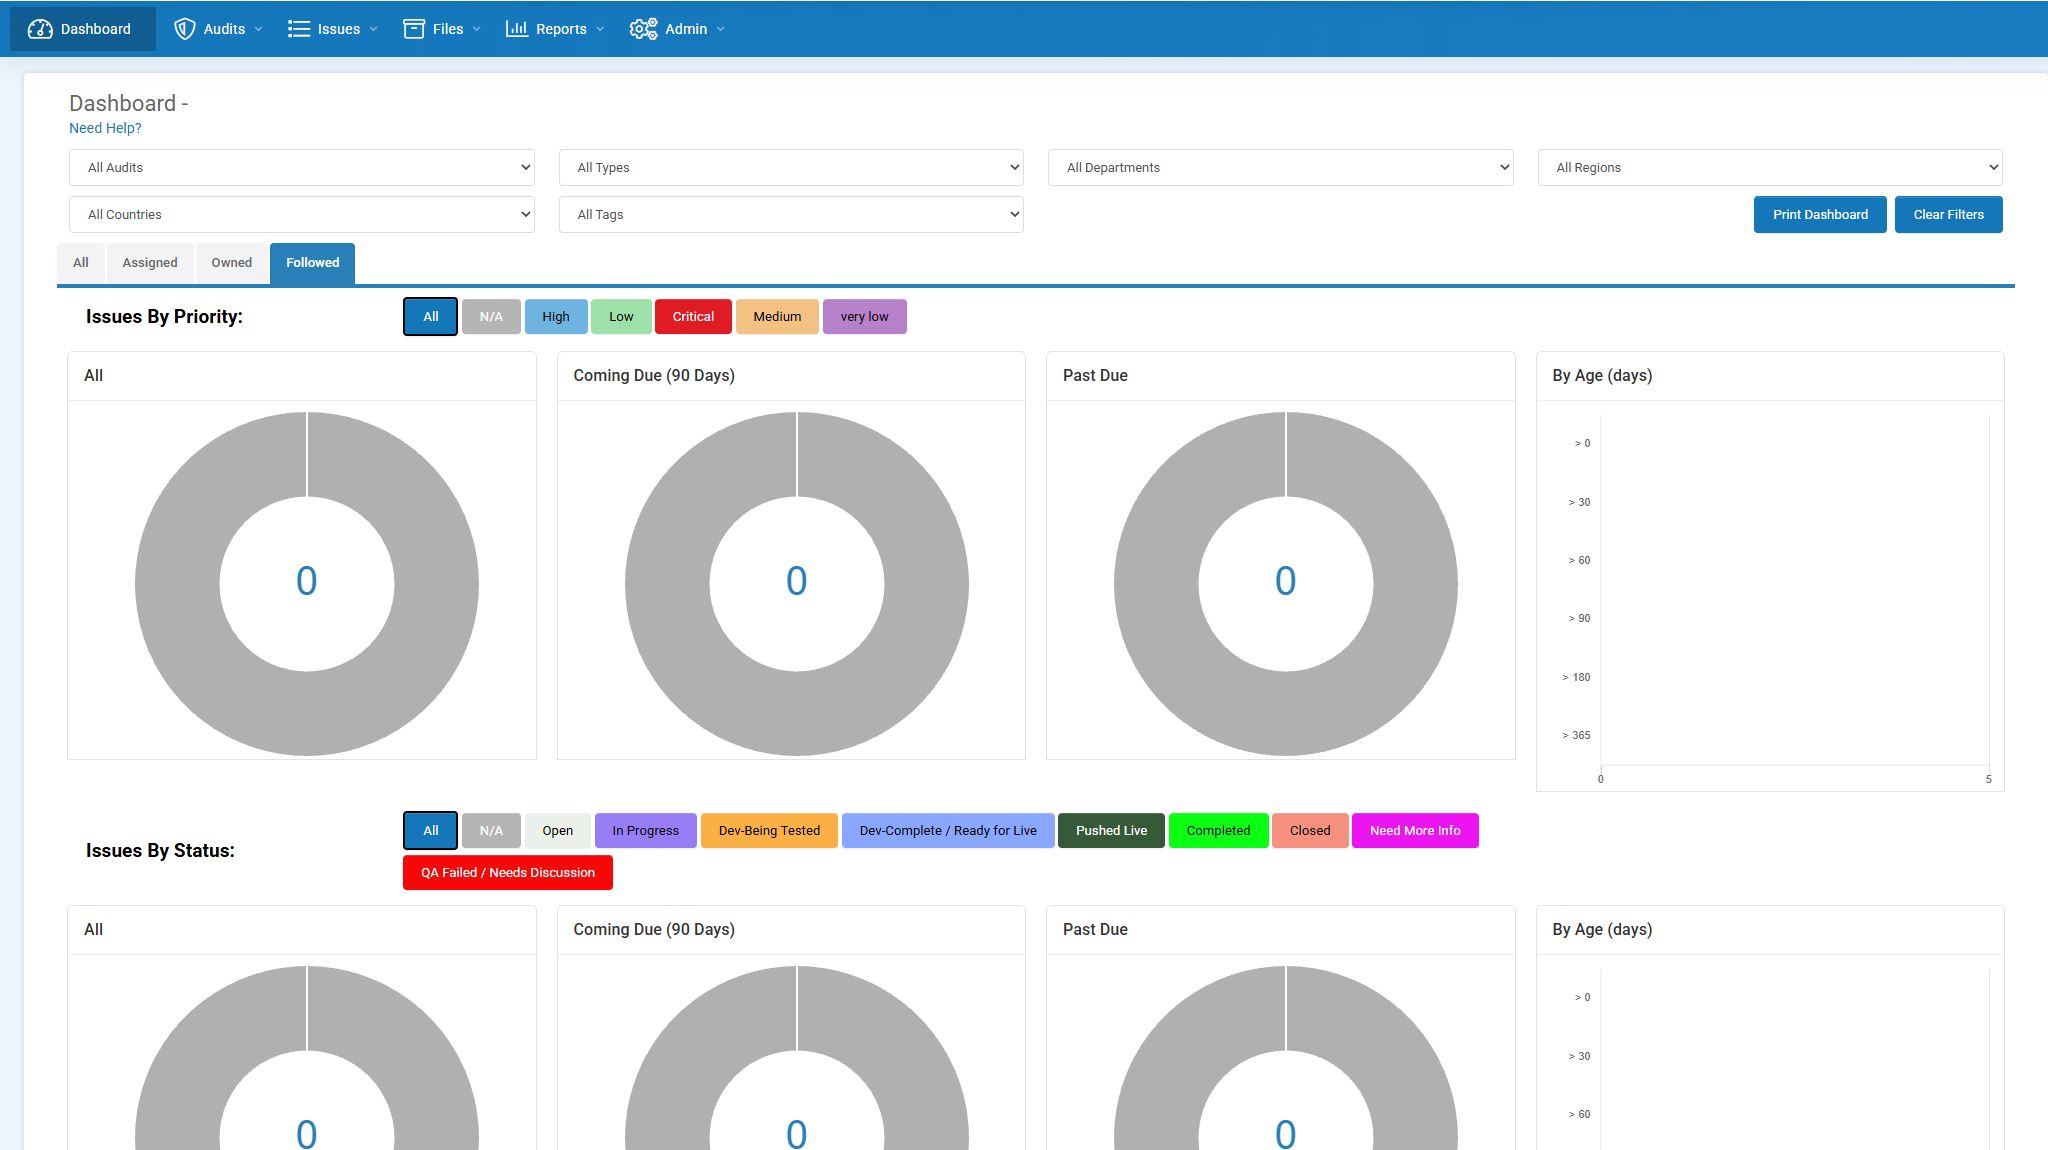
Task: Toggle the status All filter
Action: tap(430, 831)
